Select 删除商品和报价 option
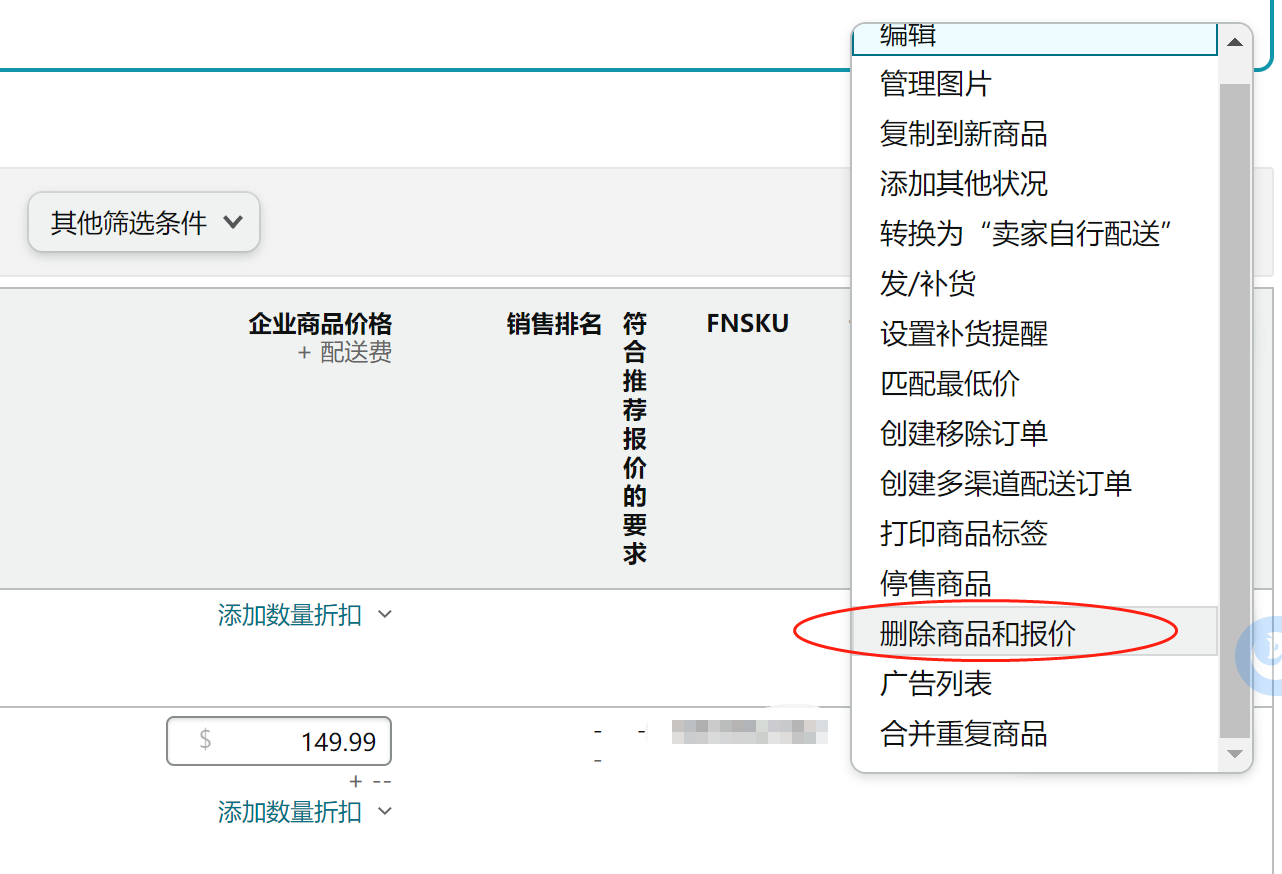Viewport: 1282px width, 874px height. pos(1034,632)
